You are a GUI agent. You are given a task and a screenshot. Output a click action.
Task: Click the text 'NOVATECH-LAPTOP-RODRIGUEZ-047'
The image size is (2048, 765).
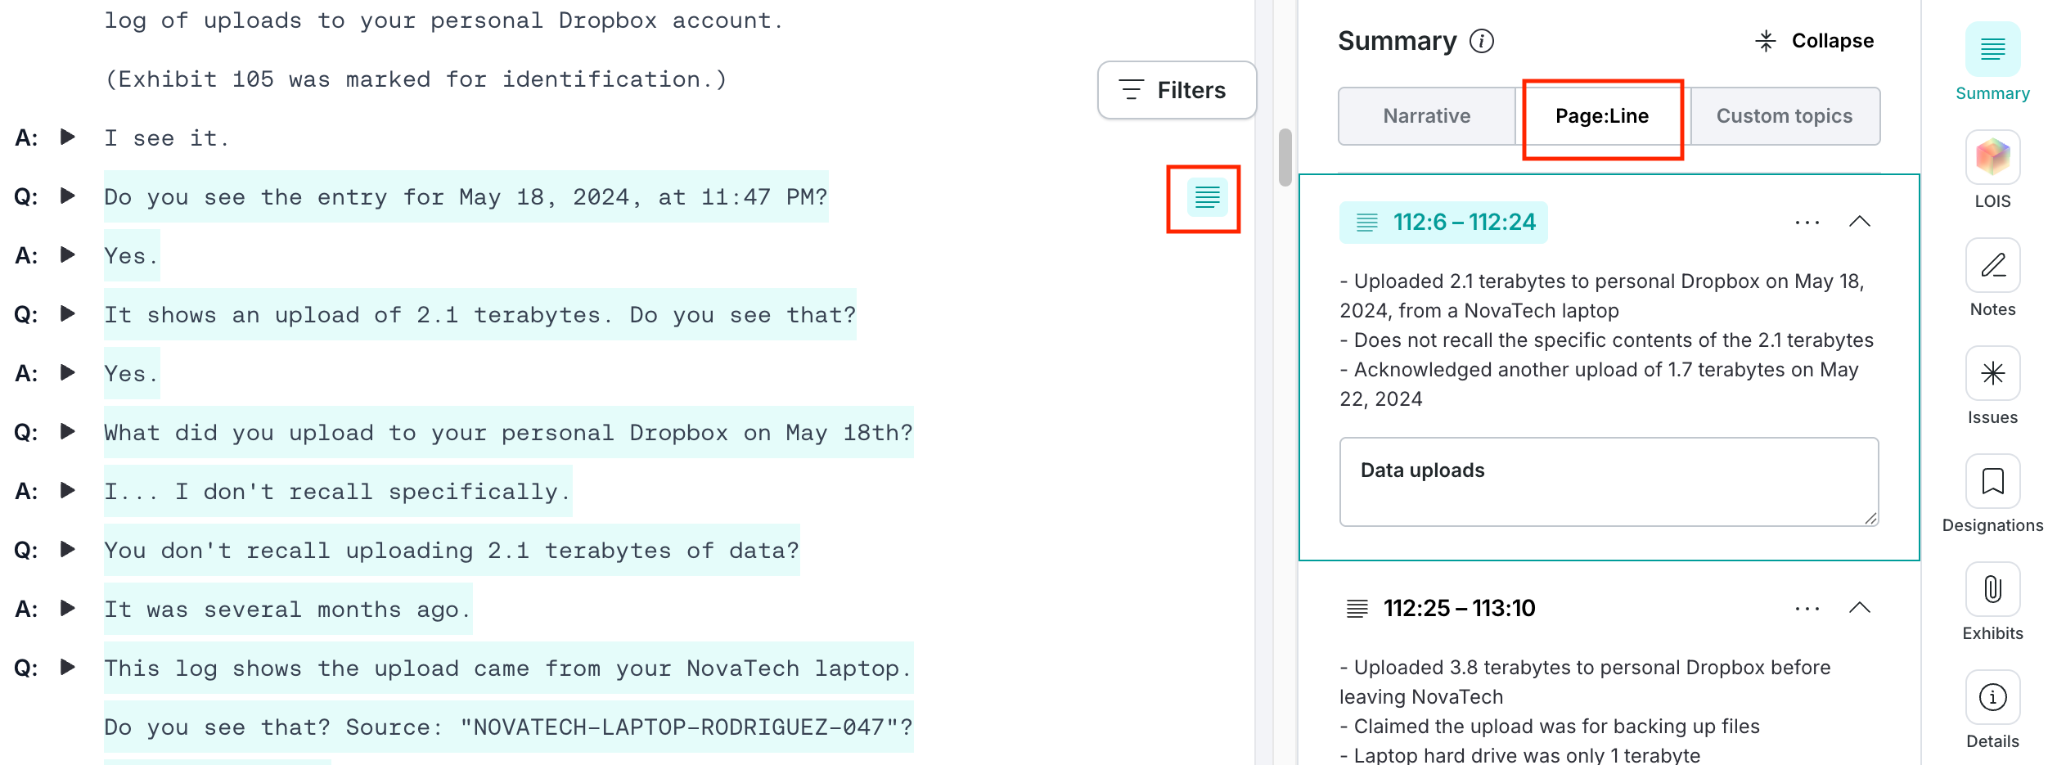(x=678, y=727)
